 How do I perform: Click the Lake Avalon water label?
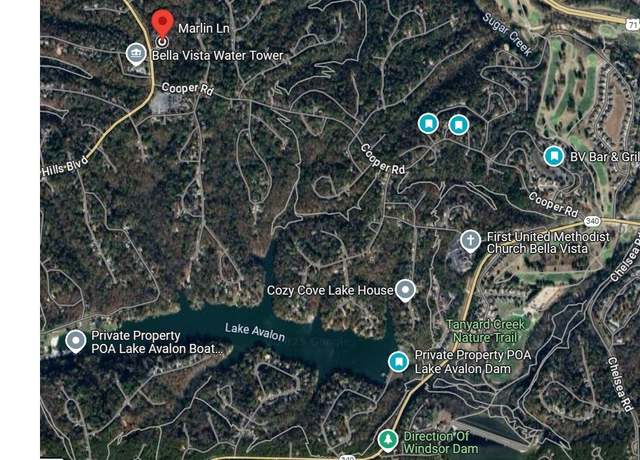[x=255, y=332]
